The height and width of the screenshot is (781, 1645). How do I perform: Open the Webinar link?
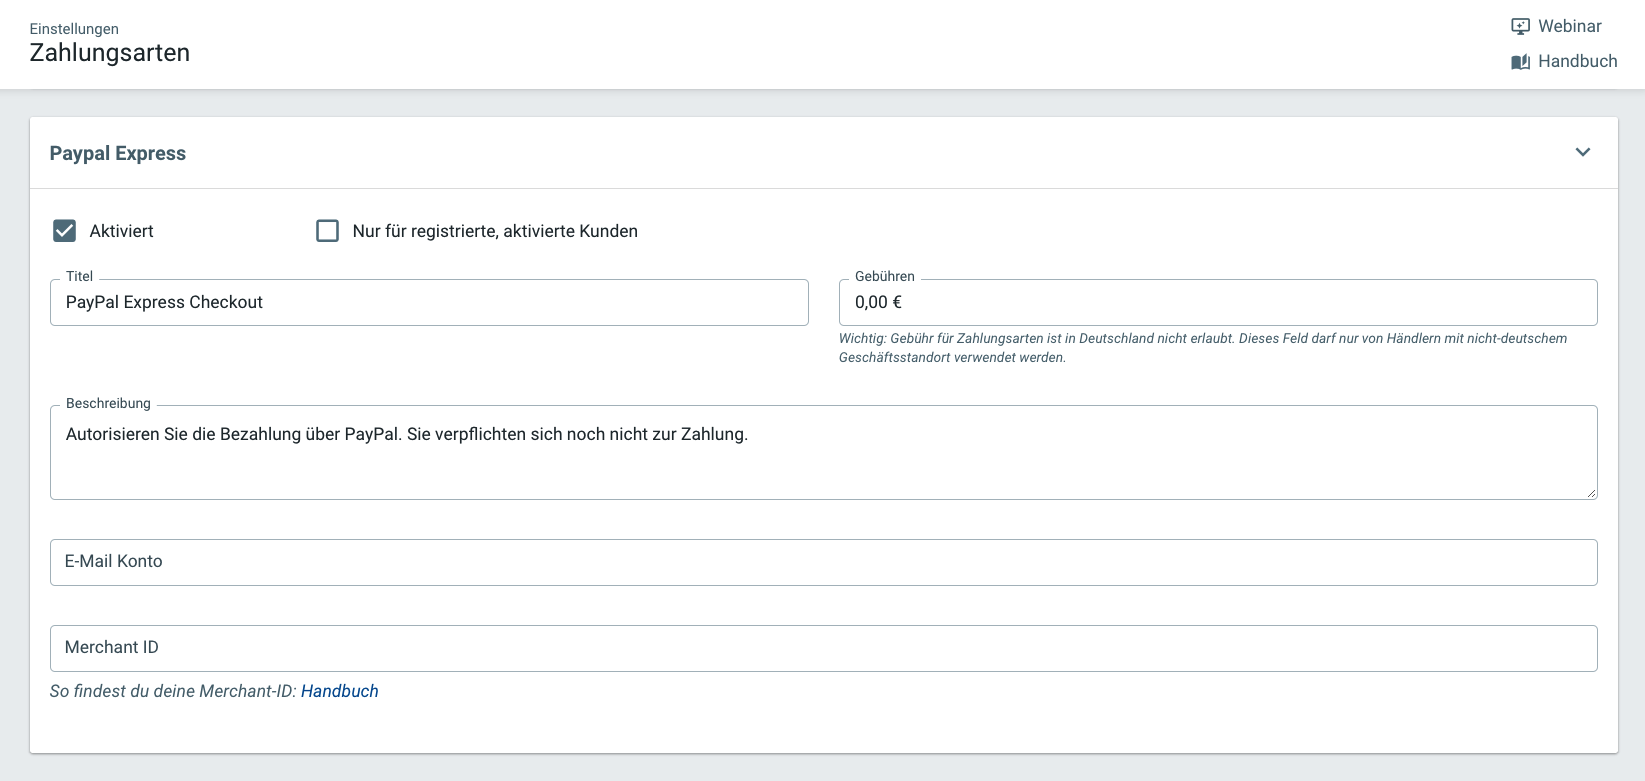1569,26
